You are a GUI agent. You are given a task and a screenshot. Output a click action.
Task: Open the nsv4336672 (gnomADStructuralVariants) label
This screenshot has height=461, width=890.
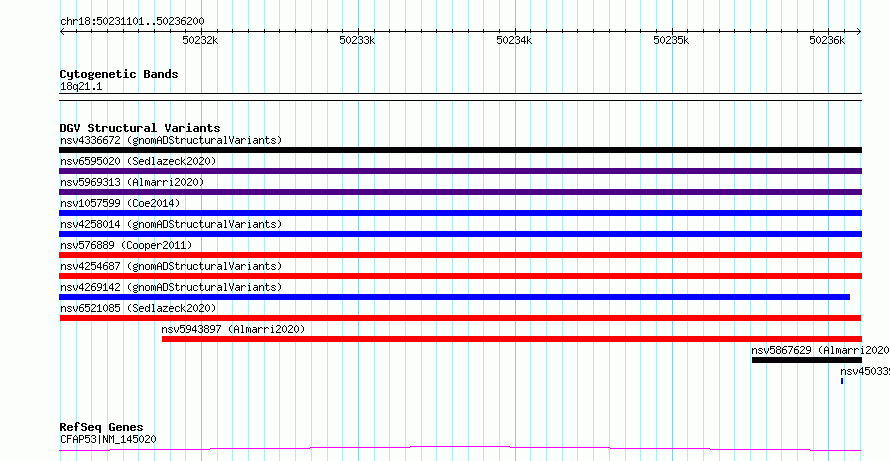[x=171, y=140]
